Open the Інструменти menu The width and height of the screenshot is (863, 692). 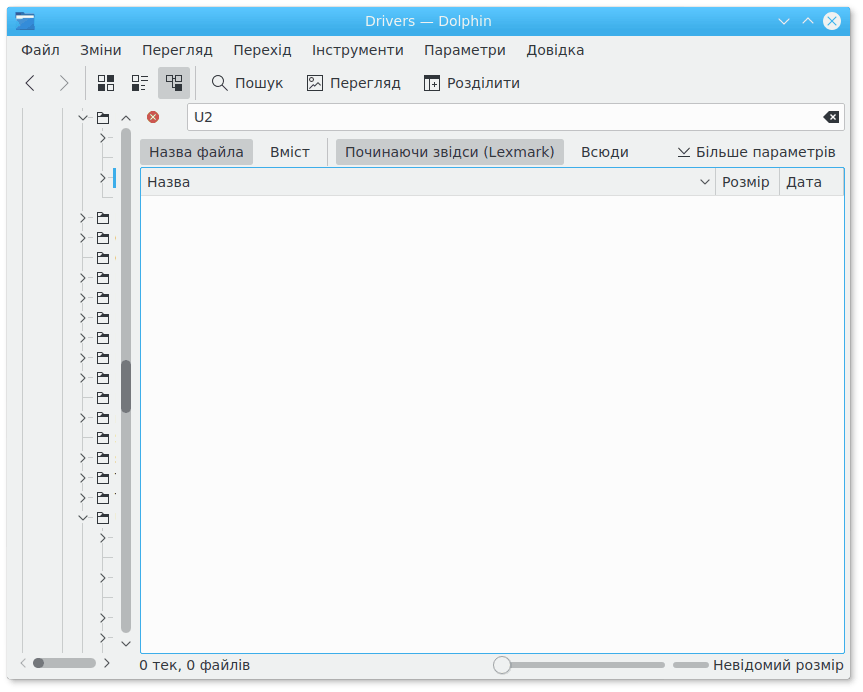coord(357,50)
